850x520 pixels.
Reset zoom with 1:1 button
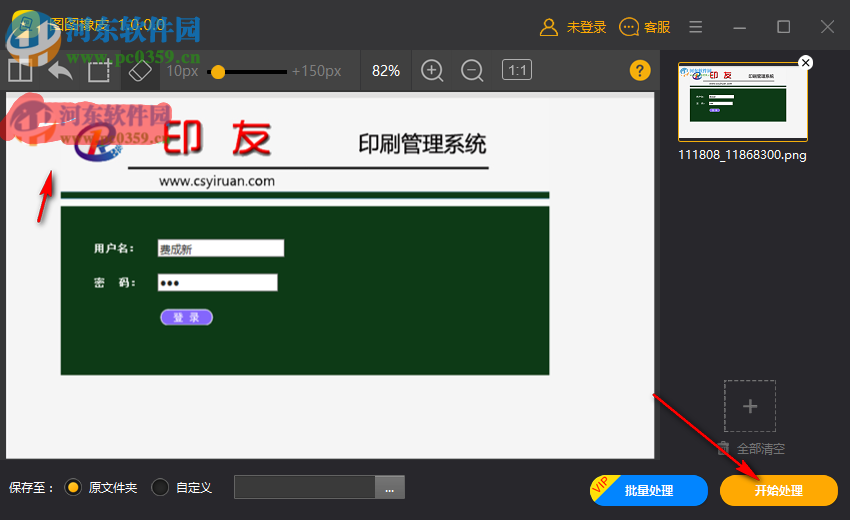517,70
